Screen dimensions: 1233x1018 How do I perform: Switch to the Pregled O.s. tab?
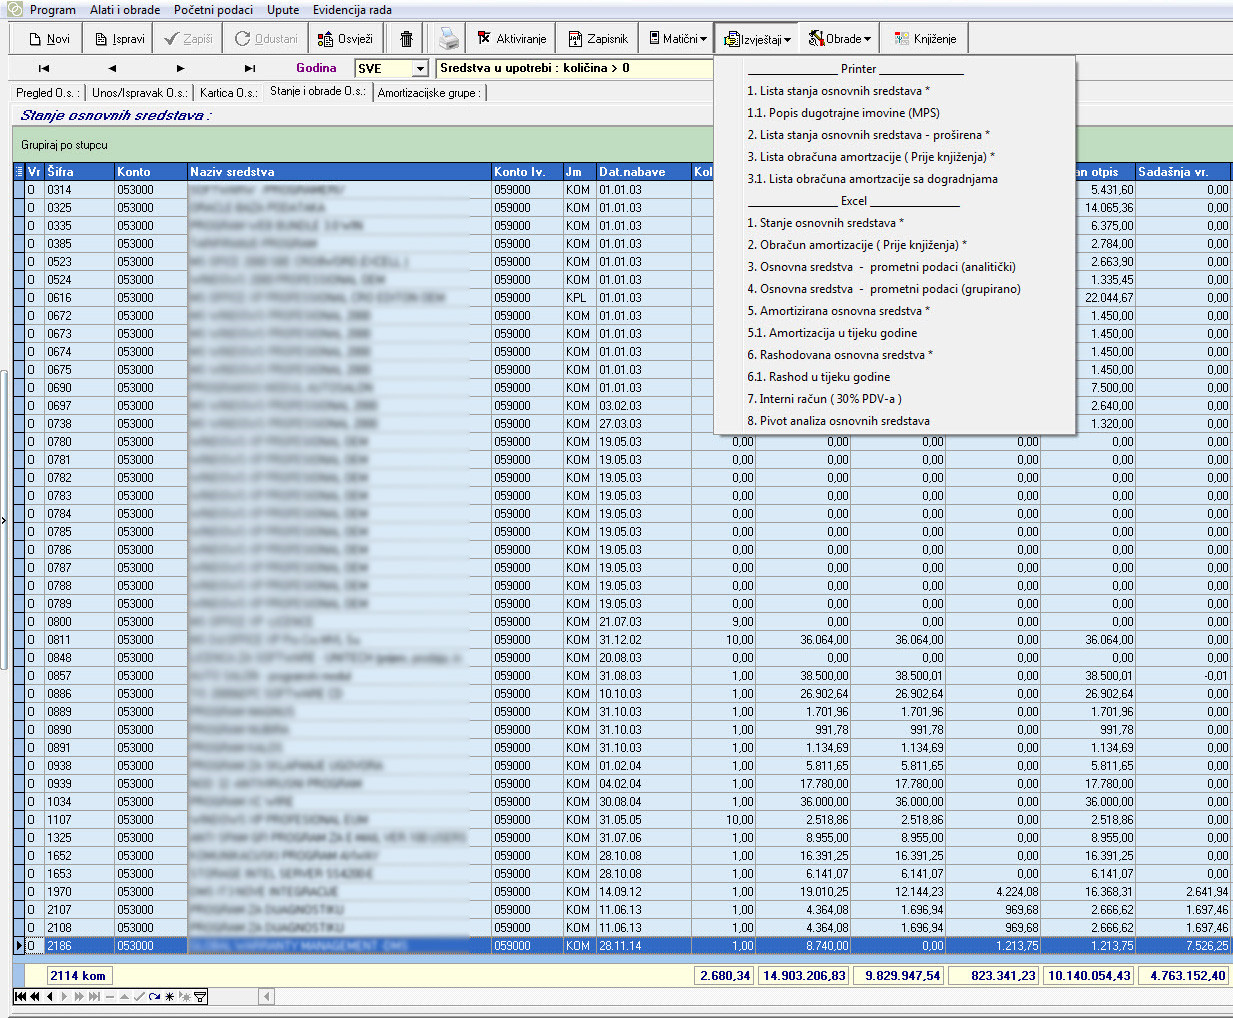coord(46,92)
